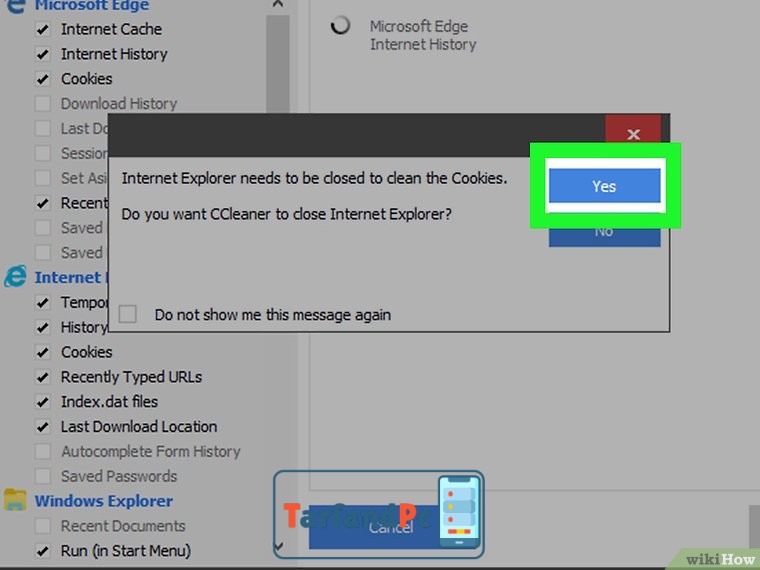
Task: Select the Windows Explorer section heading
Action: coord(104,501)
